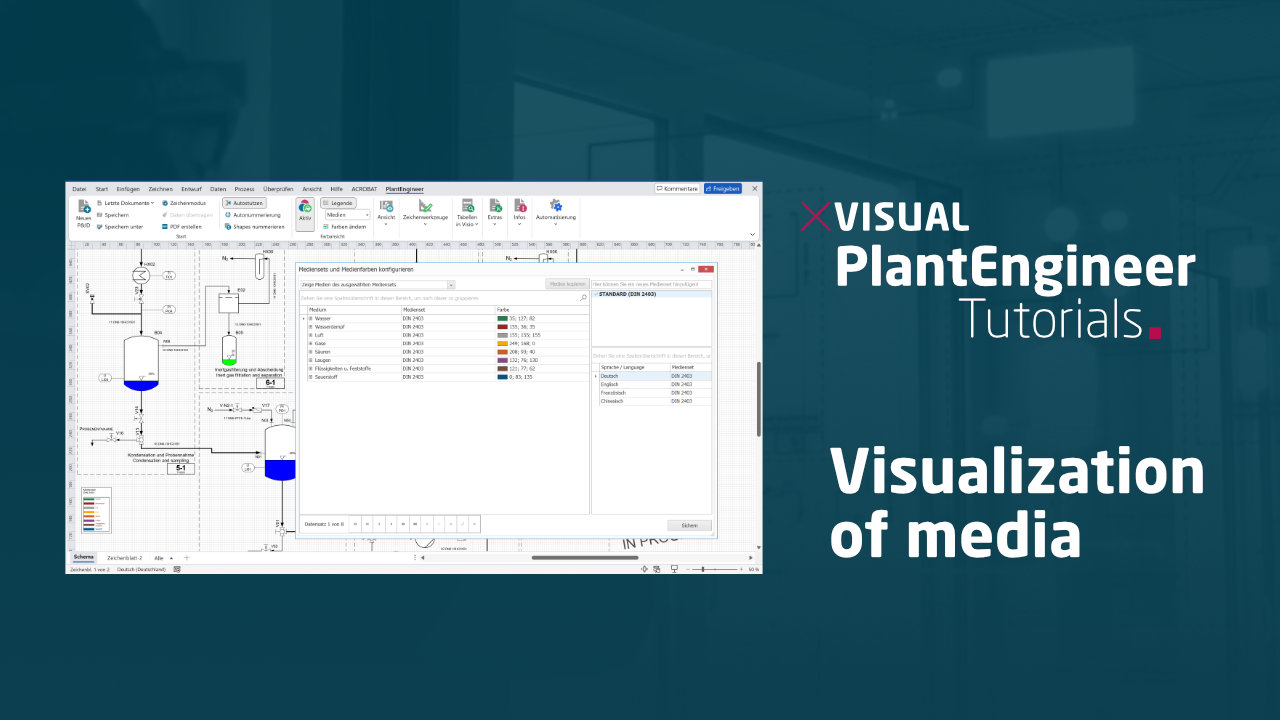Select the Deutsch language row

[654, 376]
